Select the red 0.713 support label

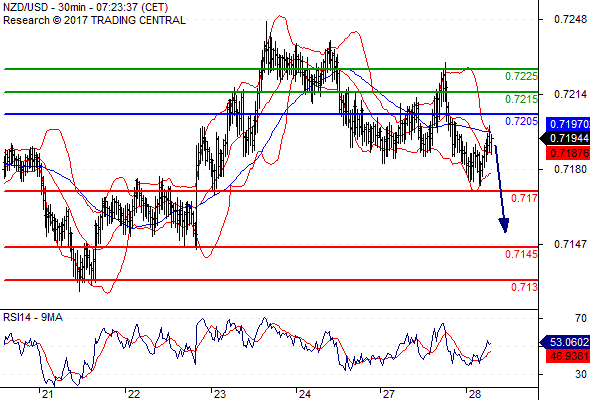point(524,287)
